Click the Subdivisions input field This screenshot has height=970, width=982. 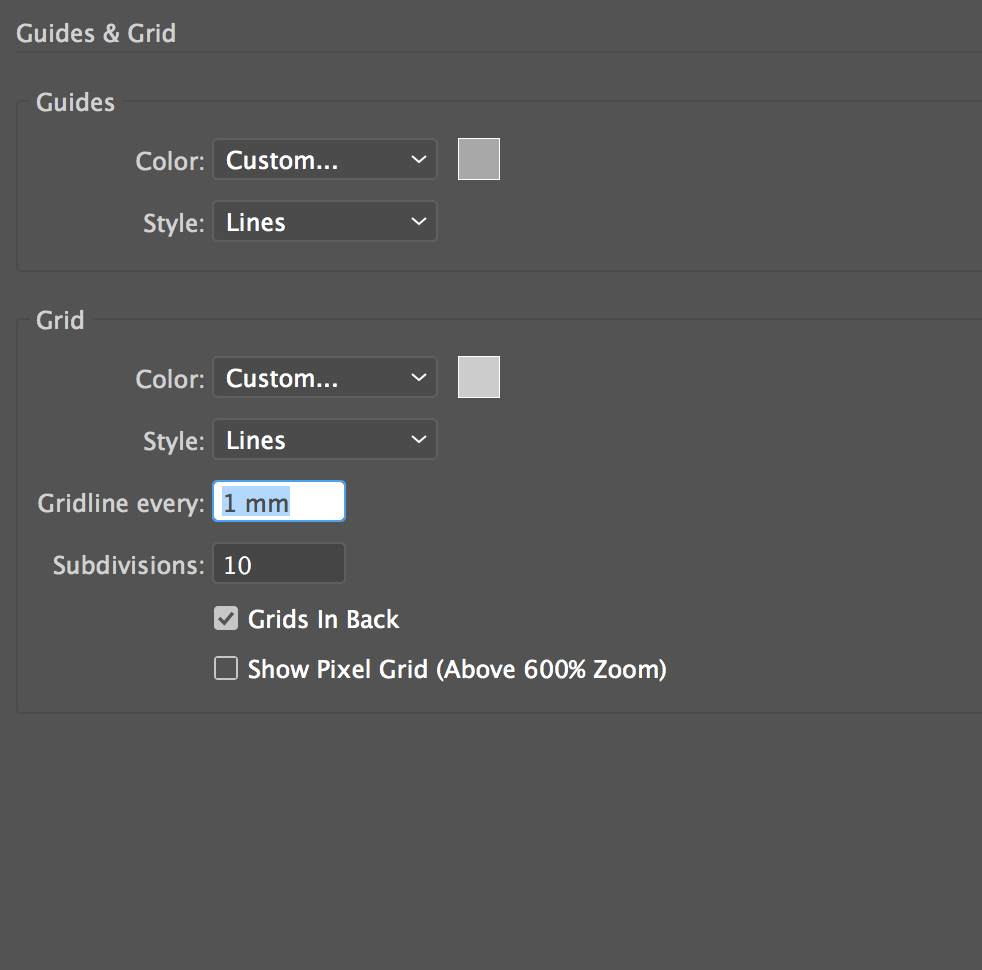click(279, 564)
